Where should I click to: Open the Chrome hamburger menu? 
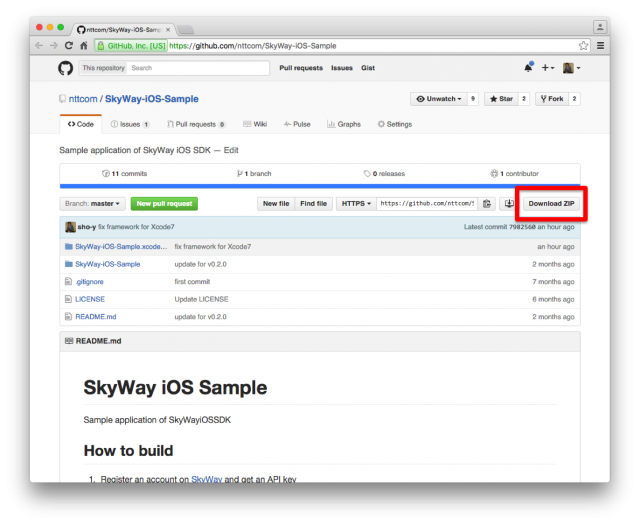click(600, 45)
